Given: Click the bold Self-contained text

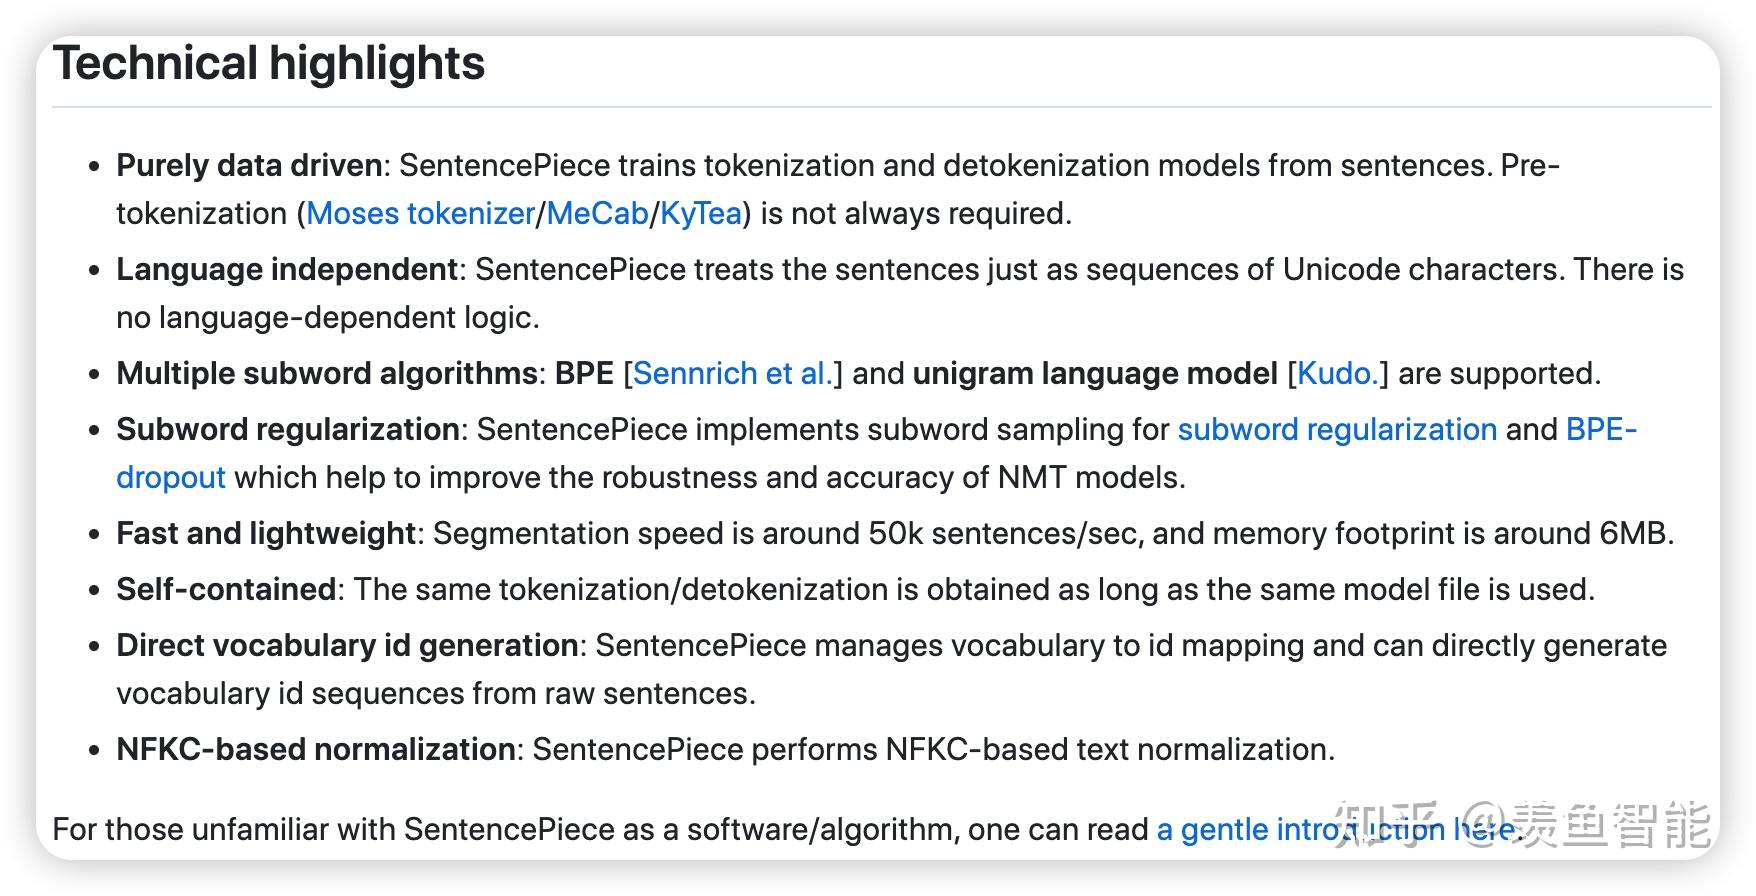Looking at the screenshot, I should click(226, 590).
